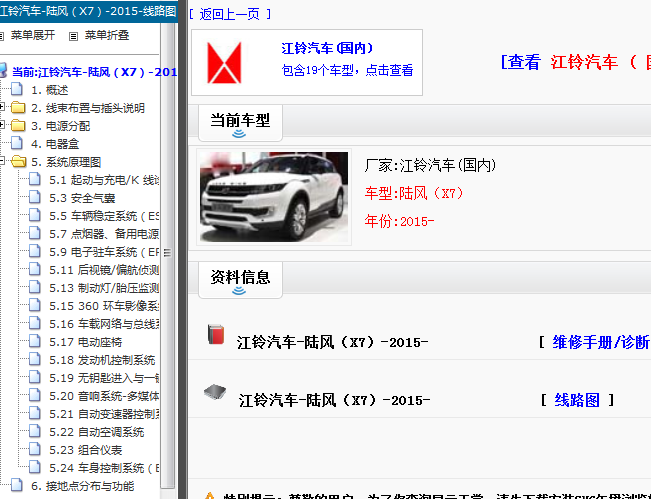Click folder icon of 3. 电源分配
The width and height of the screenshot is (651, 499).
18,125
